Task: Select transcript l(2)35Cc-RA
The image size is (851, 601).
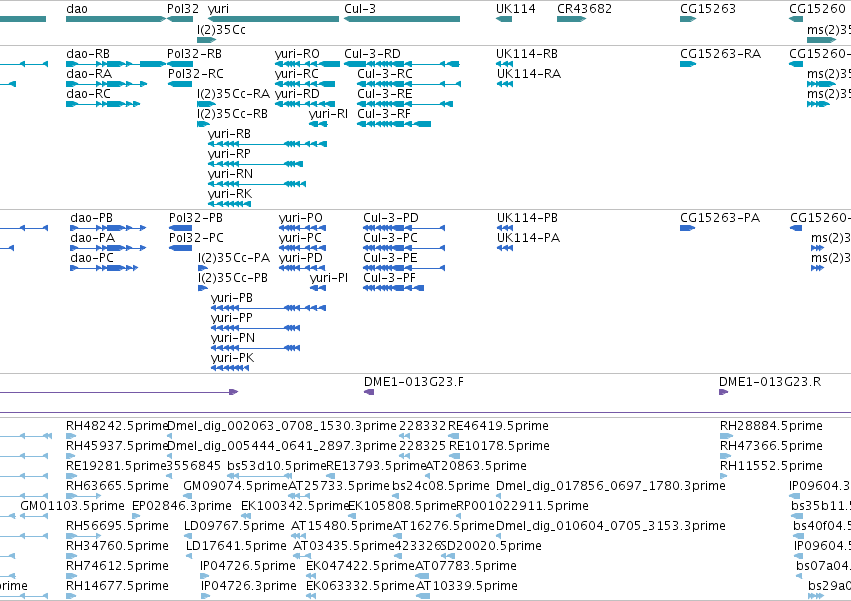Action: pos(233,94)
